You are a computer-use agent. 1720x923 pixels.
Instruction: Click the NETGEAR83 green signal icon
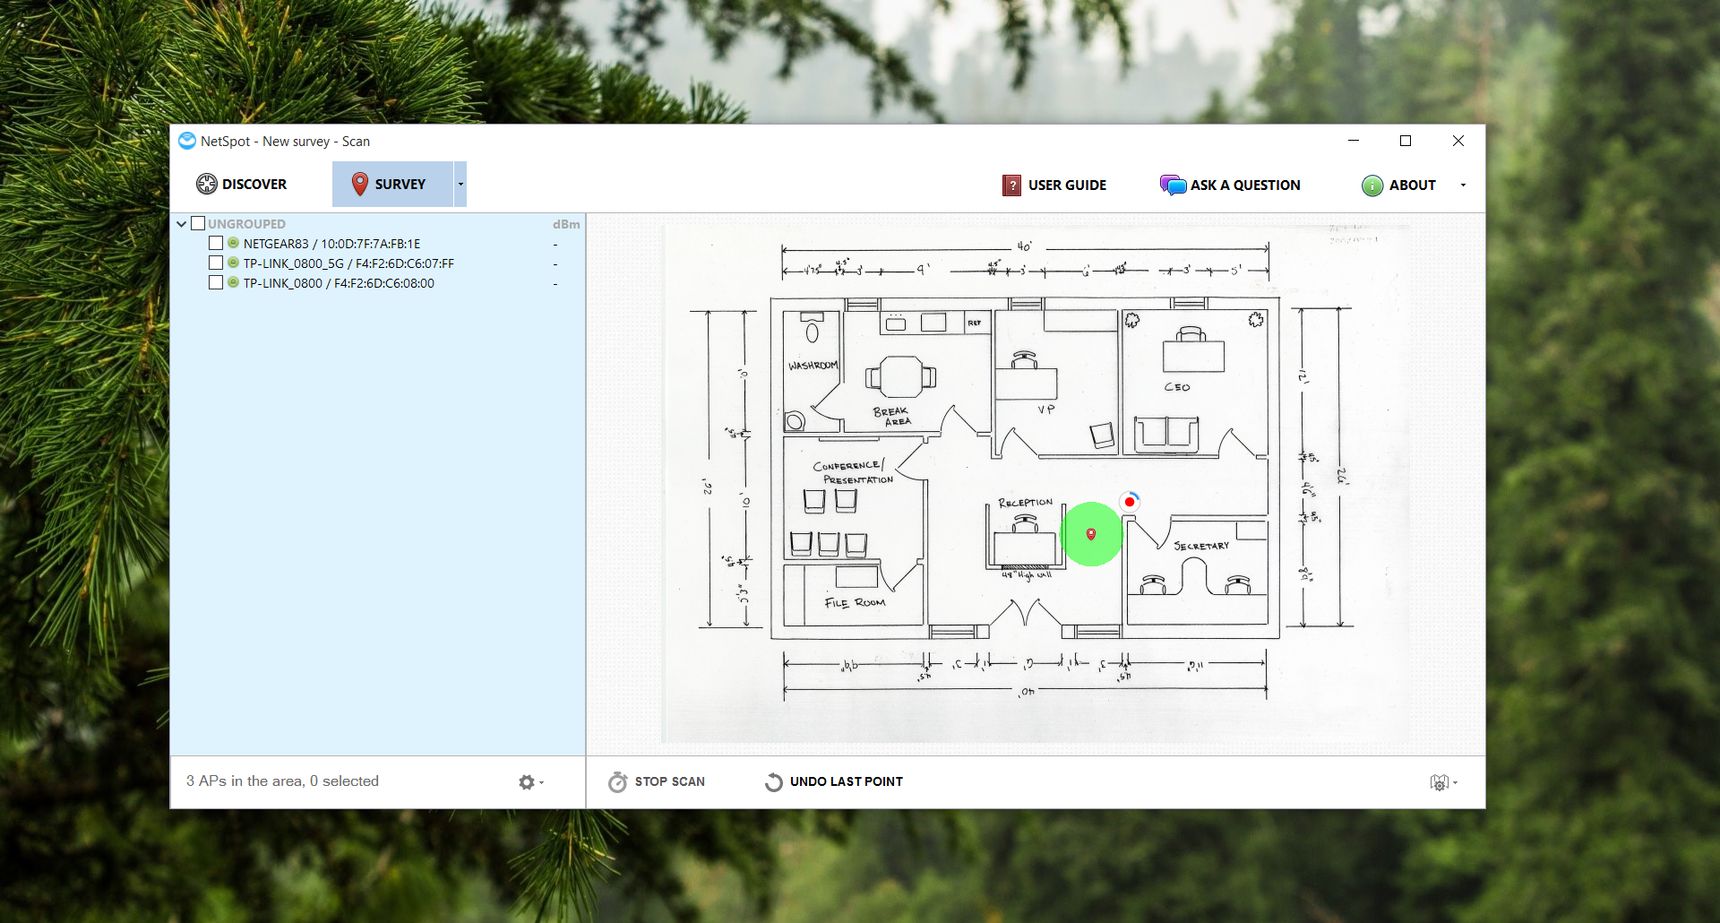[233, 243]
